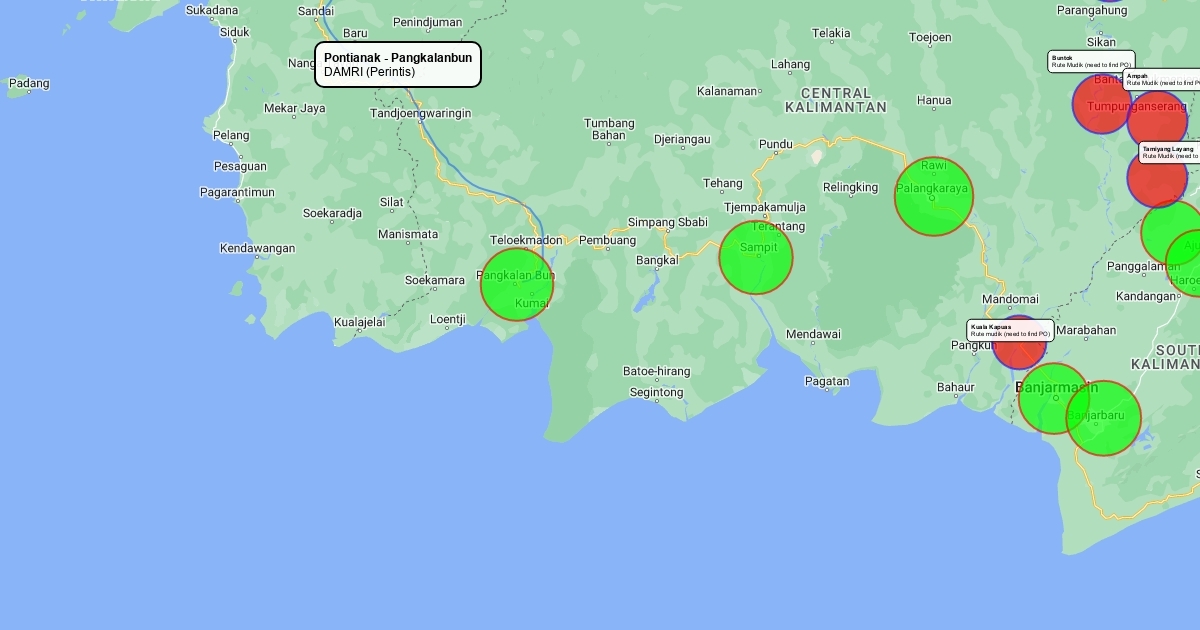The height and width of the screenshot is (630, 1200).
Task: Select the green Sampit circle marker
Action: [756, 258]
